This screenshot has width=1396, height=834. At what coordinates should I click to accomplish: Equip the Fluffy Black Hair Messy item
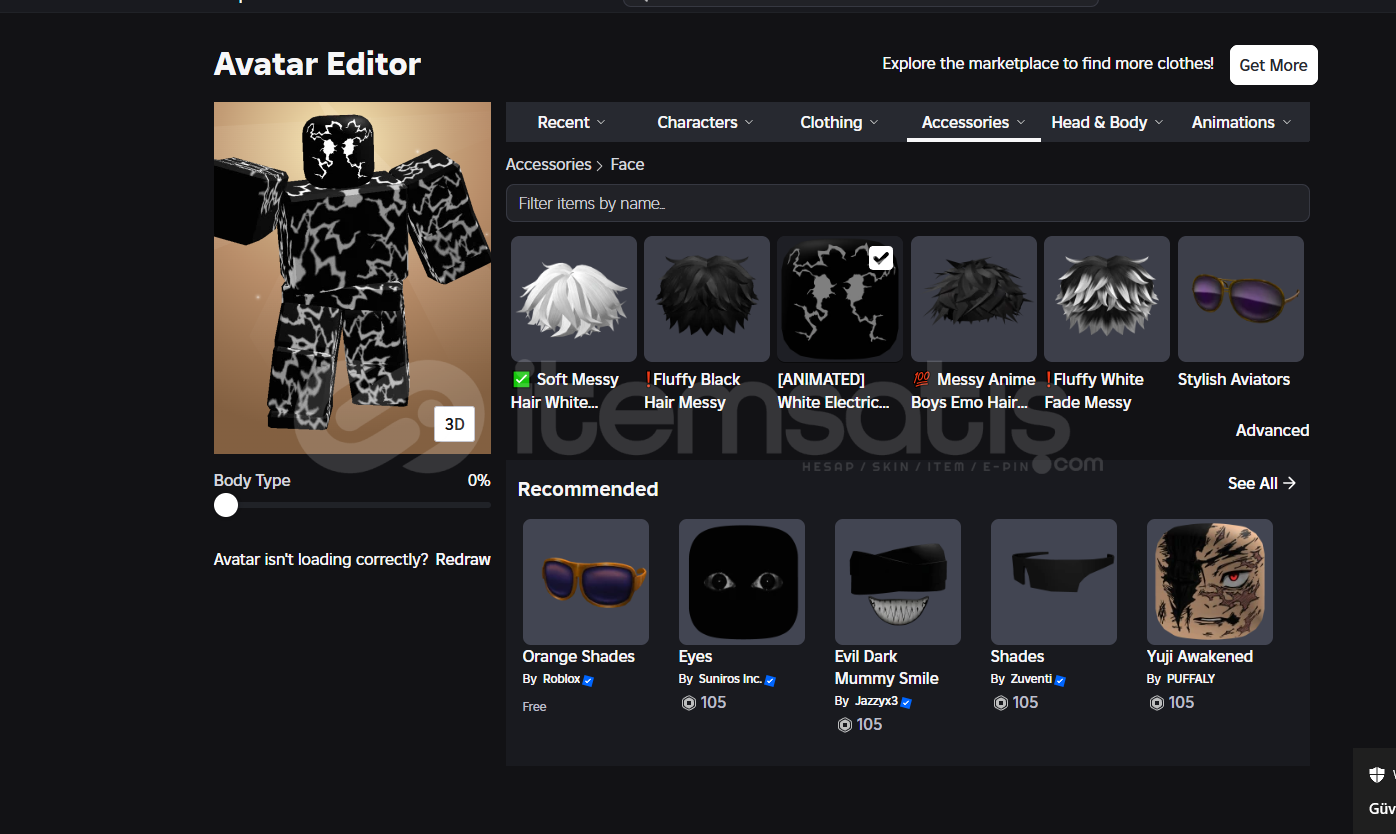706,299
